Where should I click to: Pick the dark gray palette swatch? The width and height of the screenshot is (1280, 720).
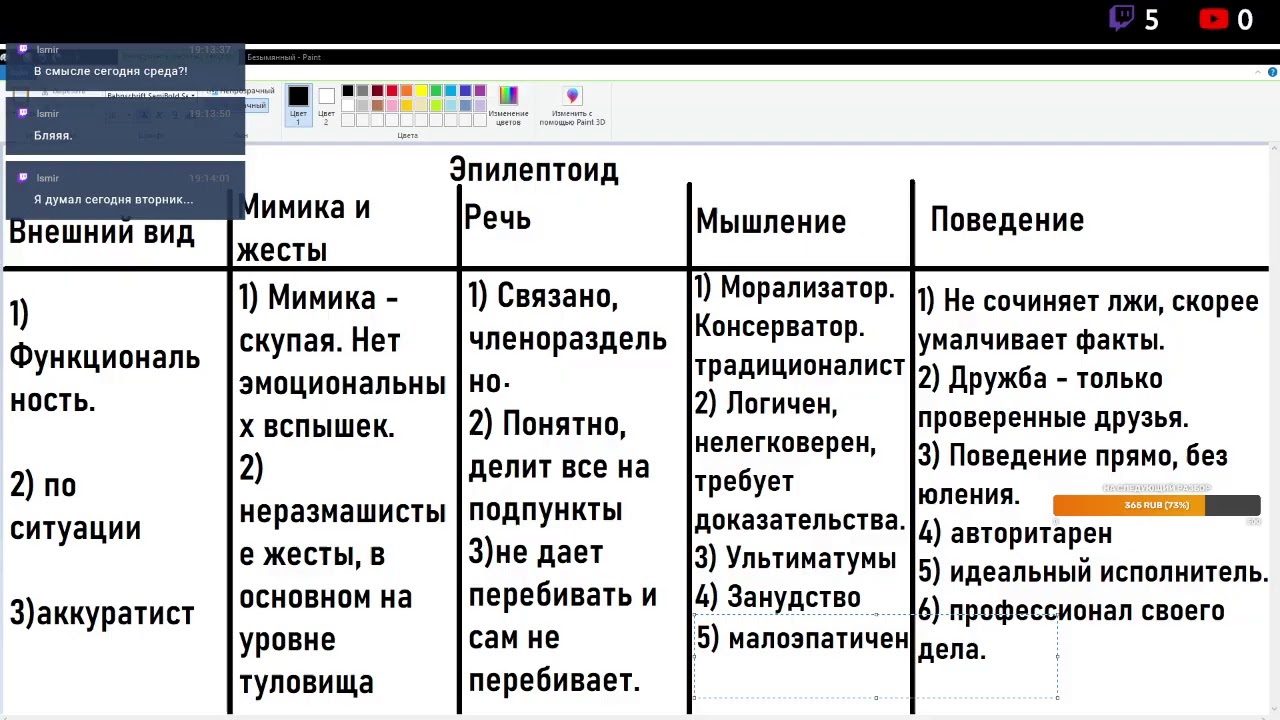(x=362, y=90)
